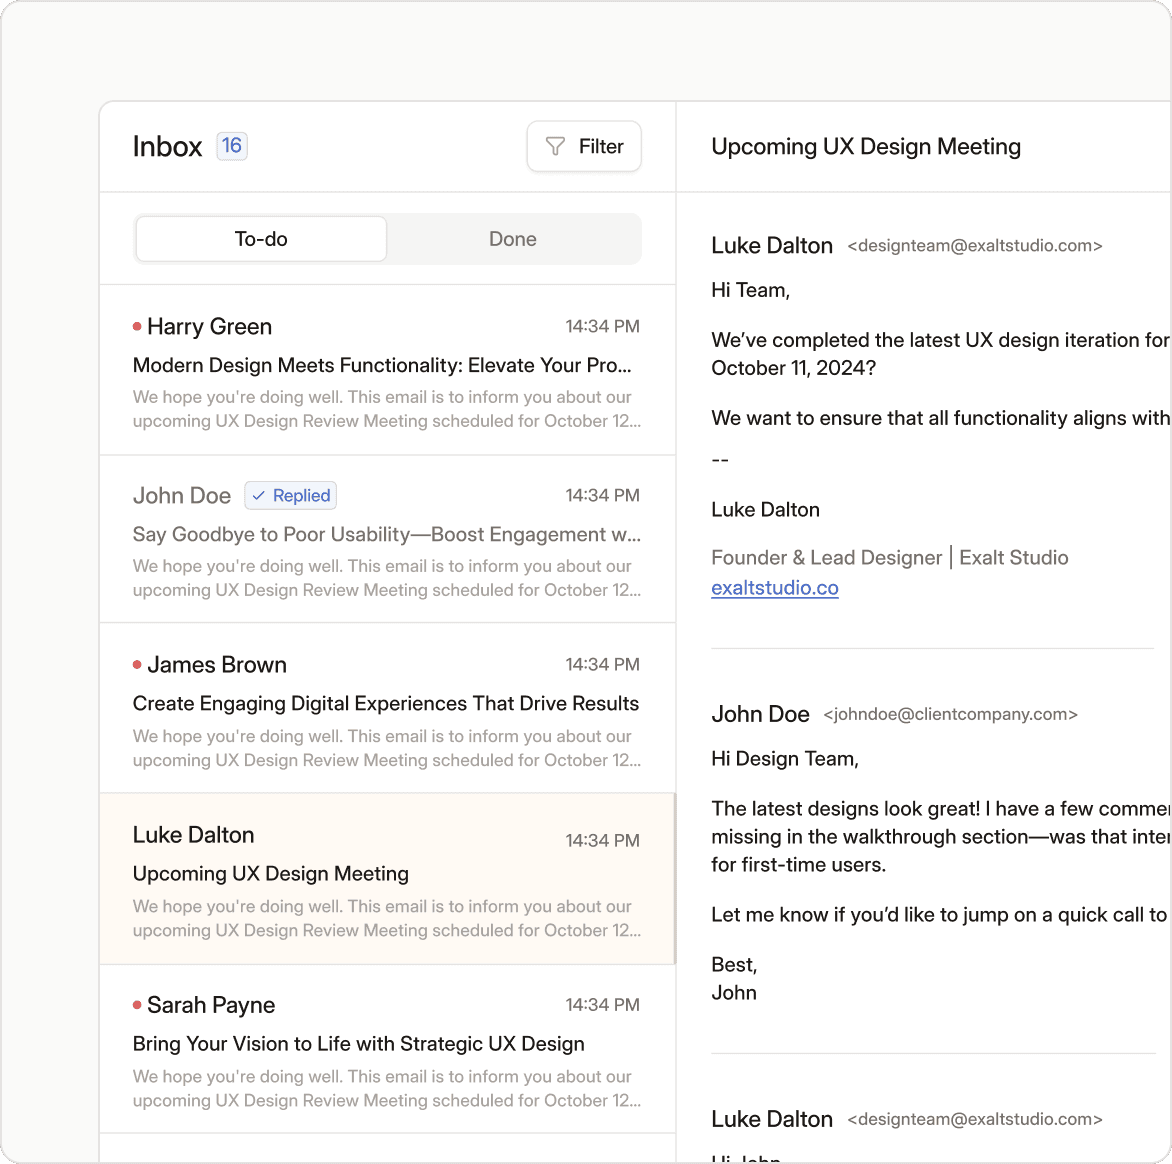The height and width of the screenshot is (1164, 1172).
Task: Click Harry Green's 14:34 PM timestamp
Action: pyautogui.click(x=602, y=327)
